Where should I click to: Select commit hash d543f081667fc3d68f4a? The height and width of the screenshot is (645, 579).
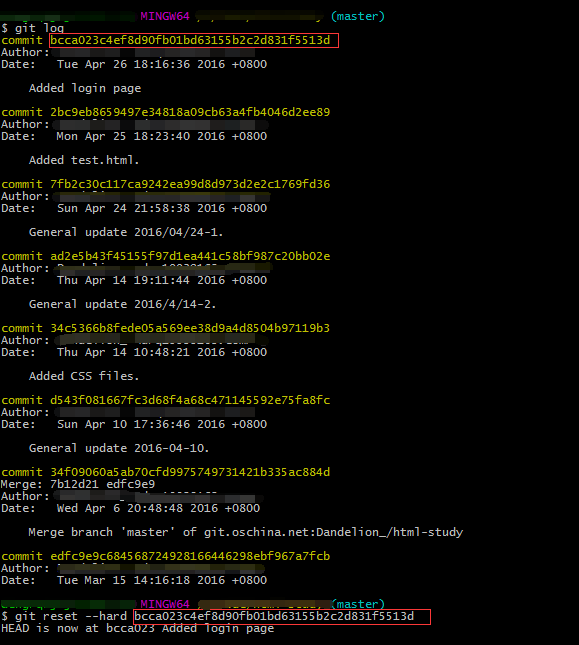(190, 400)
